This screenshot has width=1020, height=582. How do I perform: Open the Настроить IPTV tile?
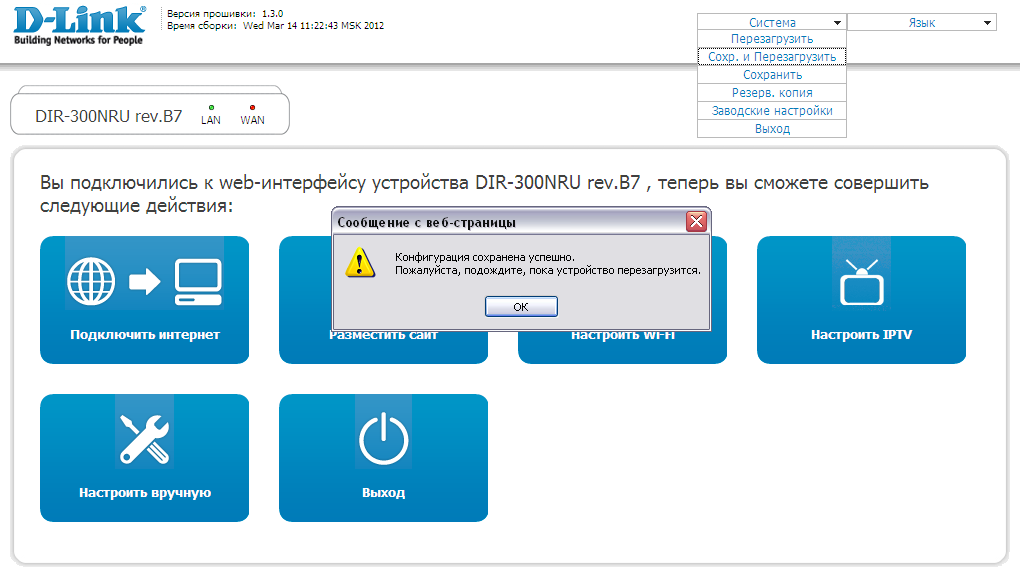(x=861, y=300)
